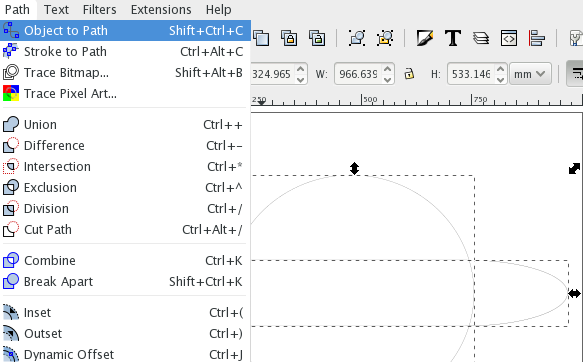Click the Unlink Clone icon with the green lock
The image size is (583, 362).
[x=317, y=38]
